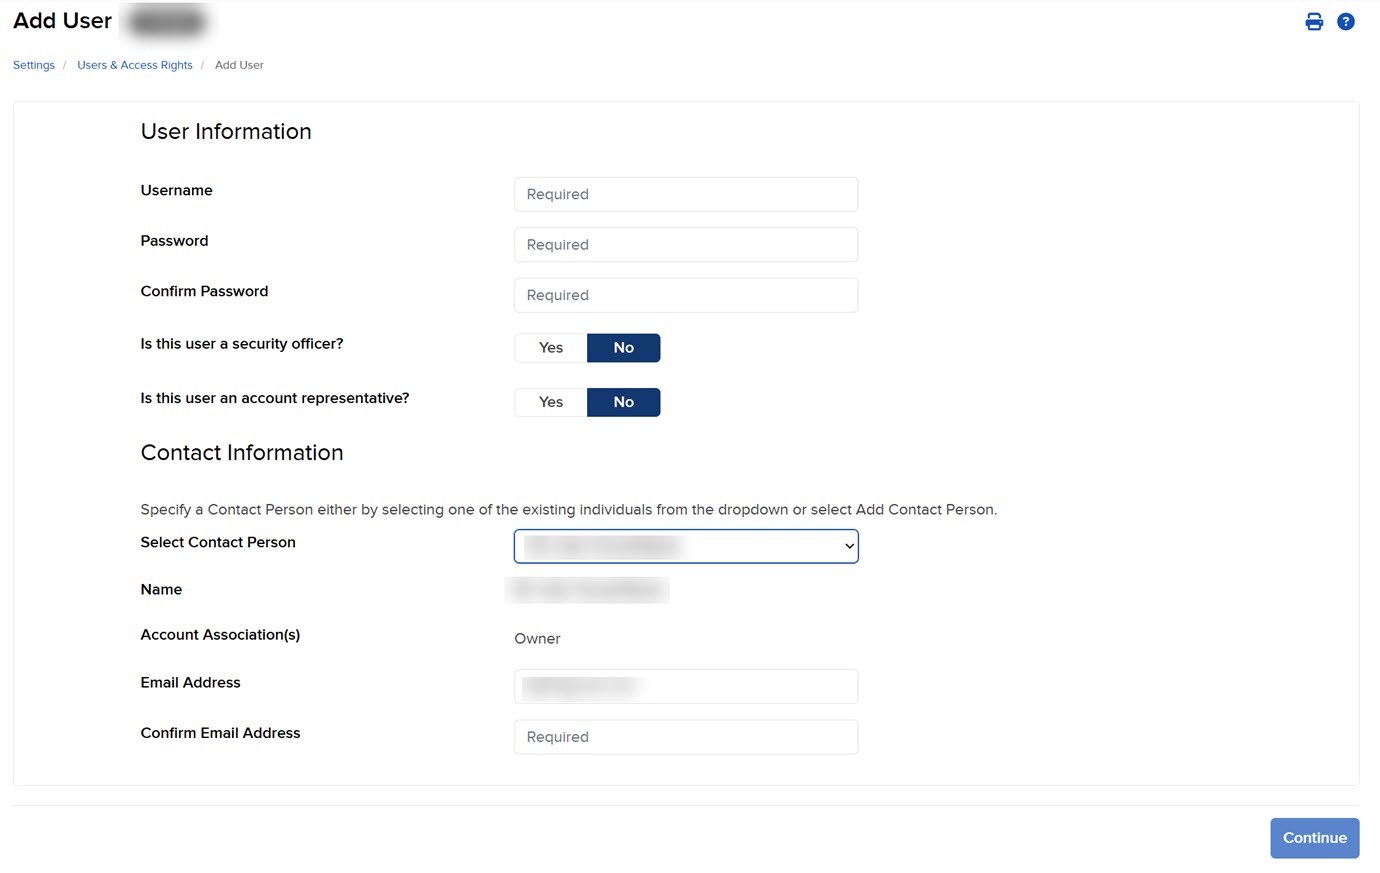Select Yes for security officer question
The width and height of the screenshot is (1380, 873).
550,347
